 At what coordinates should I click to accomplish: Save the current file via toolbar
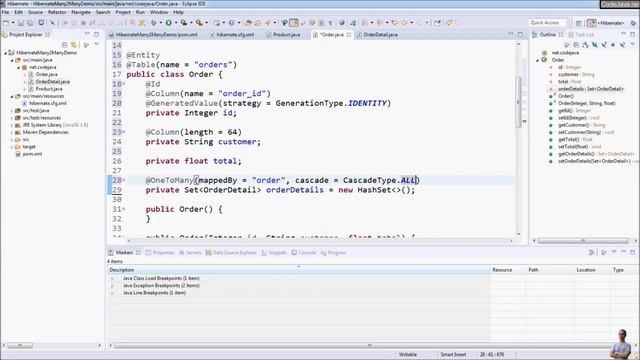tap(20, 23)
